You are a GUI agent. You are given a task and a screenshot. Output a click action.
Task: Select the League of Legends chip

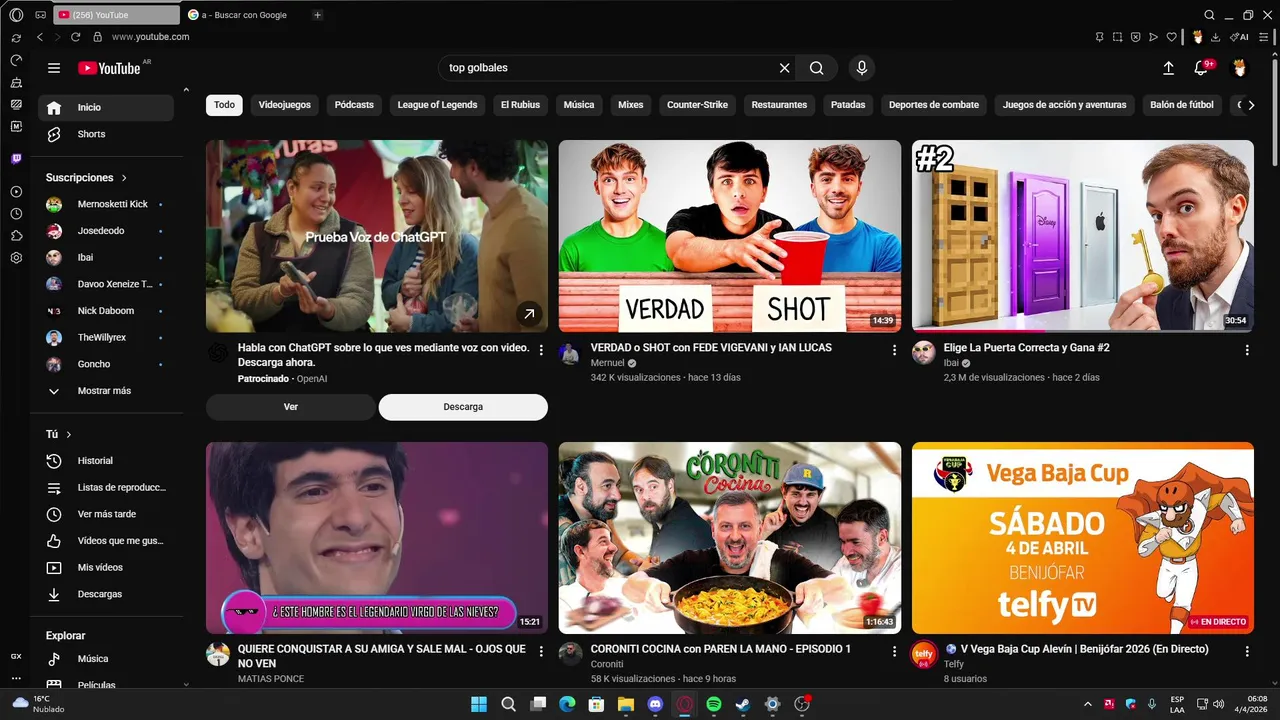pos(438,105)
